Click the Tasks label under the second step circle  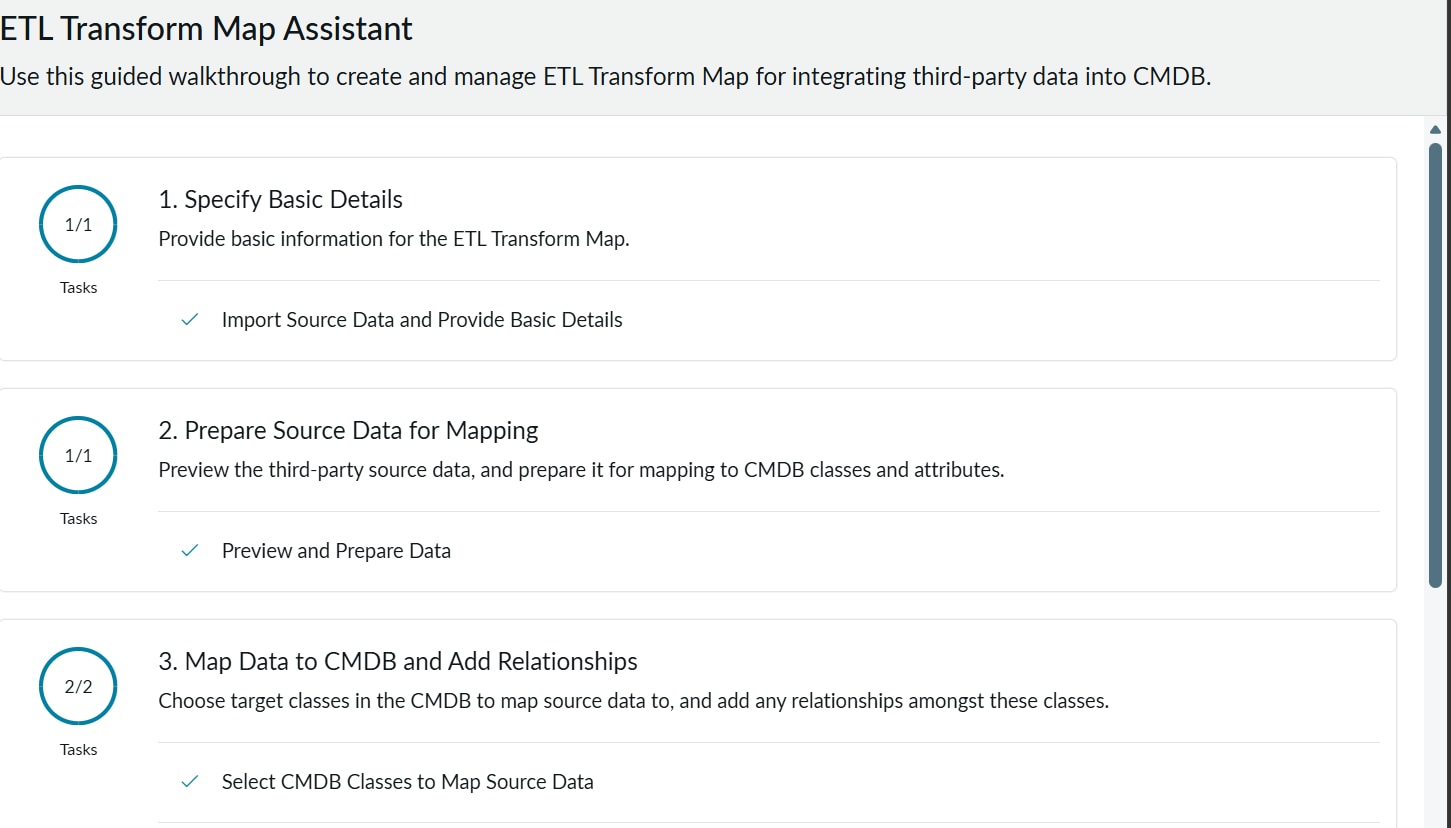[78, 518]
